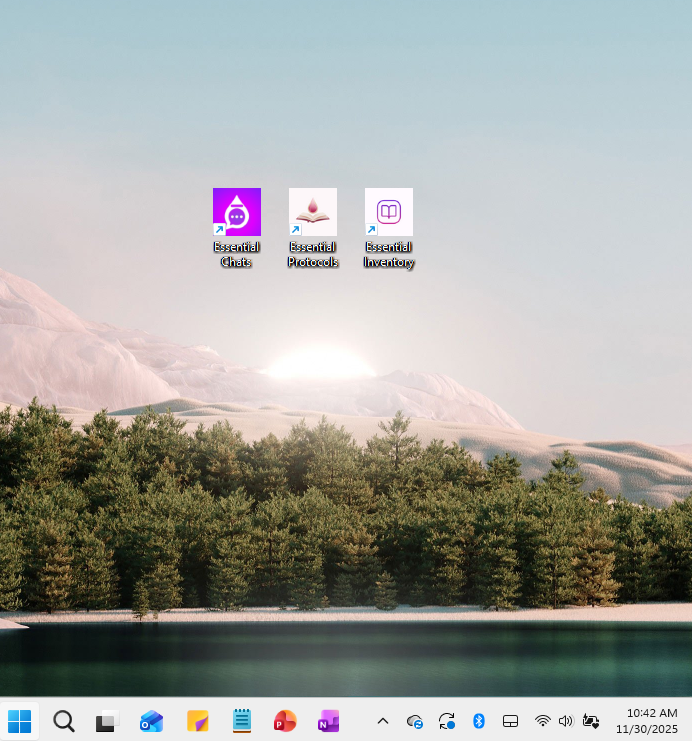Viewport: 692px width, 741px height.
Task: Open the yellow Sticky Notes taskbar app
Action: tap(197, 721)
